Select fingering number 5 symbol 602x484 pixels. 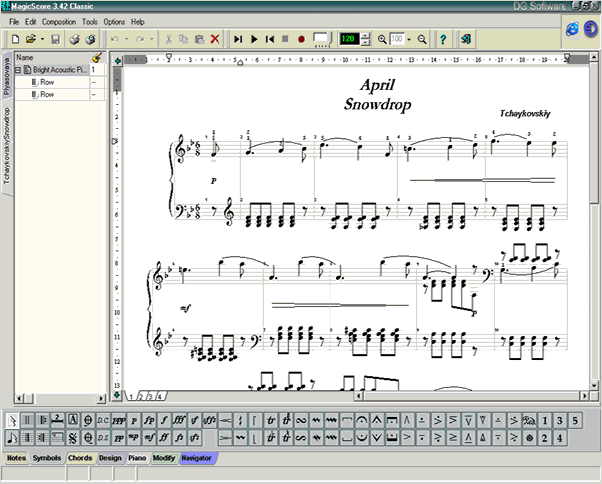pyautogui.click(x=575, y=421)
